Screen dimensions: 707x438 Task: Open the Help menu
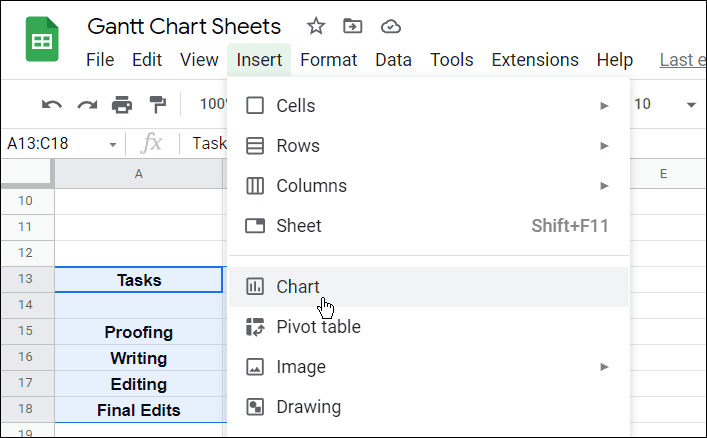(x=615, y=60)
